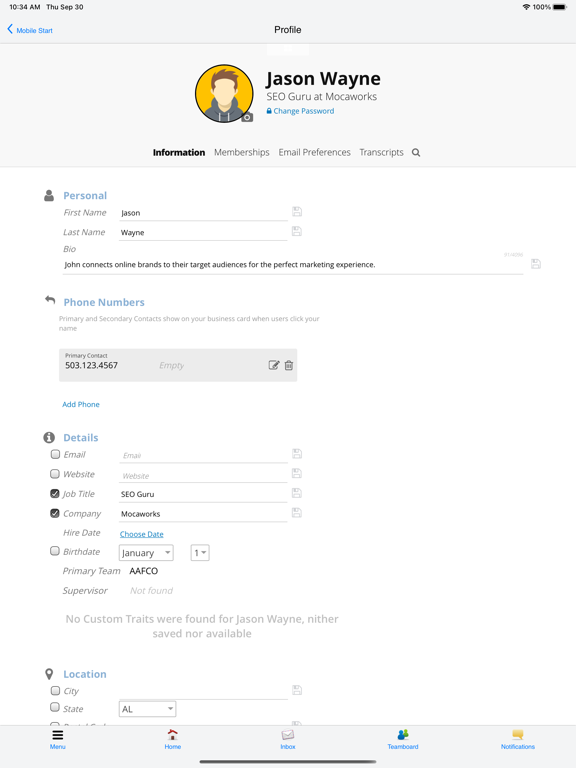
Task: Switch to the Memberships tab
Action: pyautogui.click(x=242, y=152)
